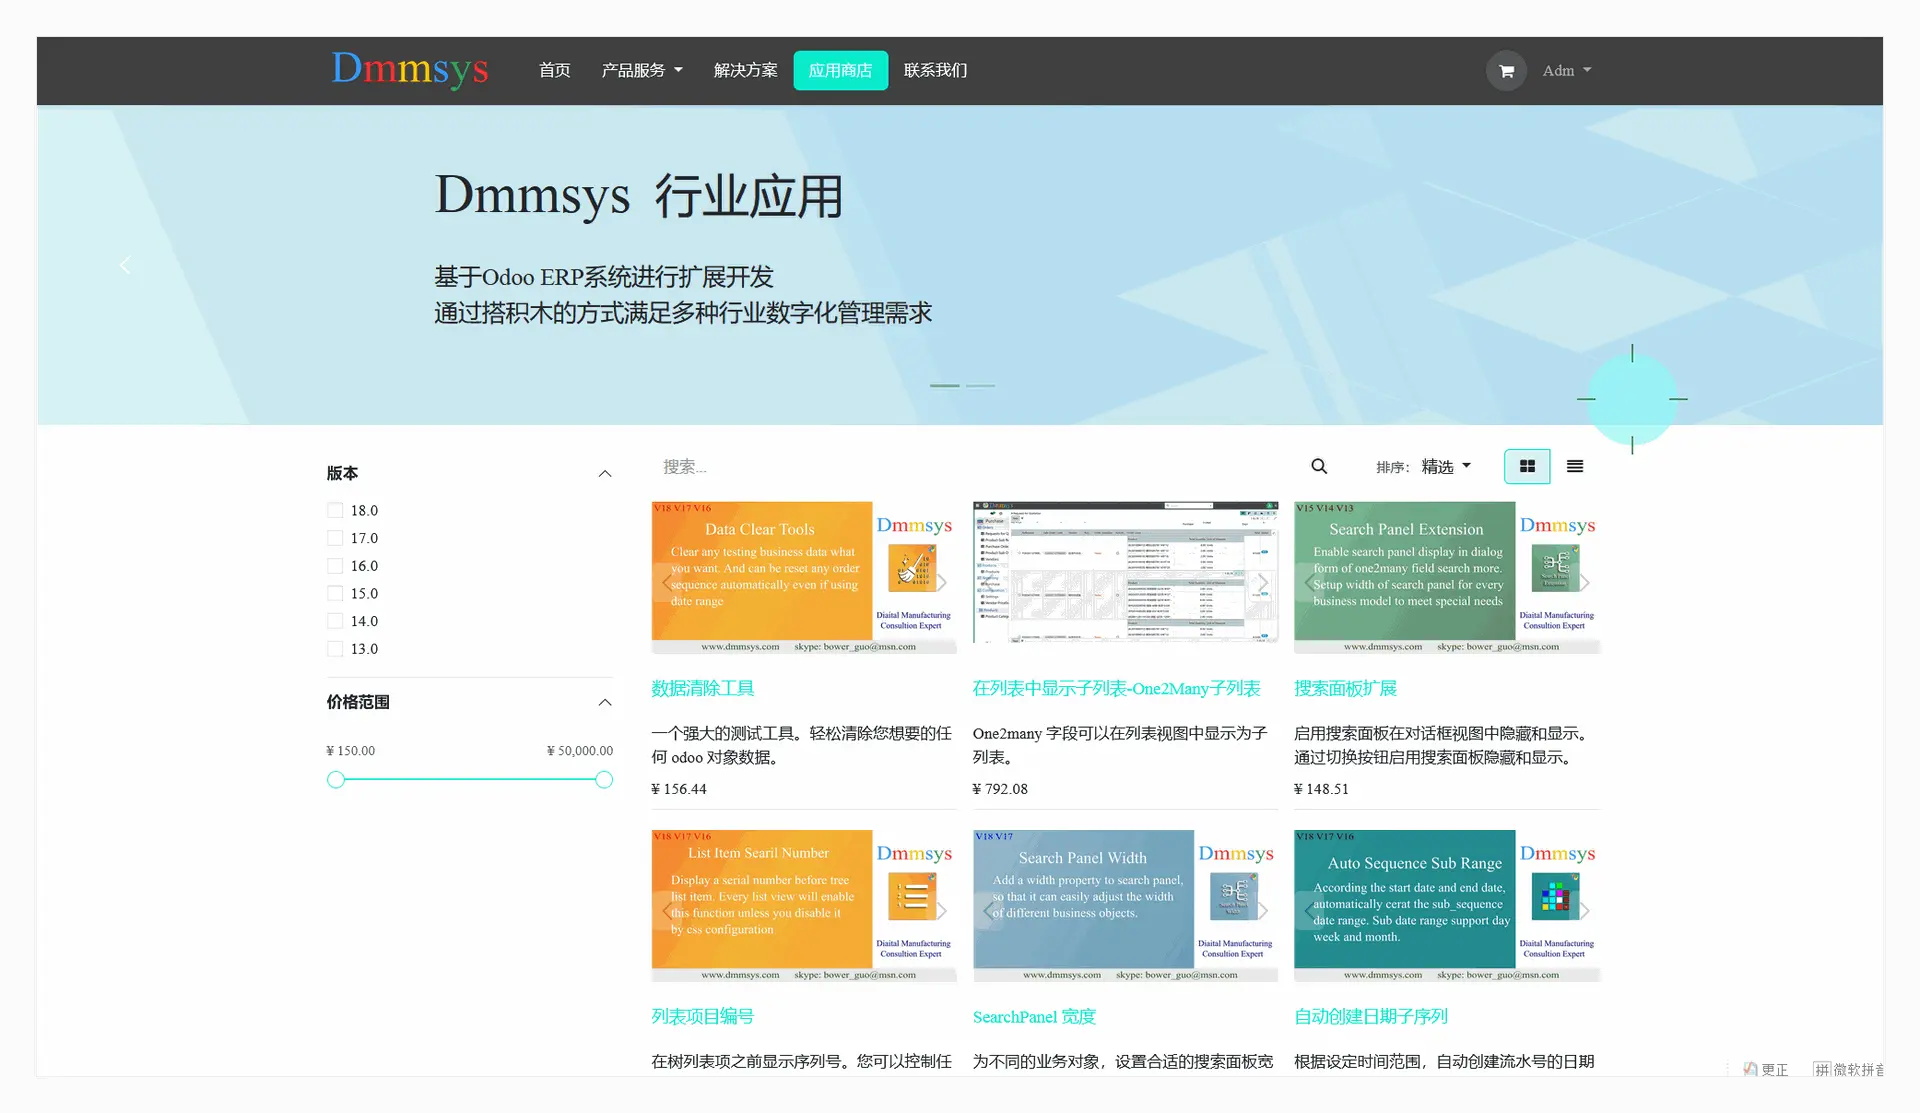Screen dimensions: 1920x1113
Task: Open 应用商店 navigation tab
Action: pyautogui.click(x=841, y=71)
